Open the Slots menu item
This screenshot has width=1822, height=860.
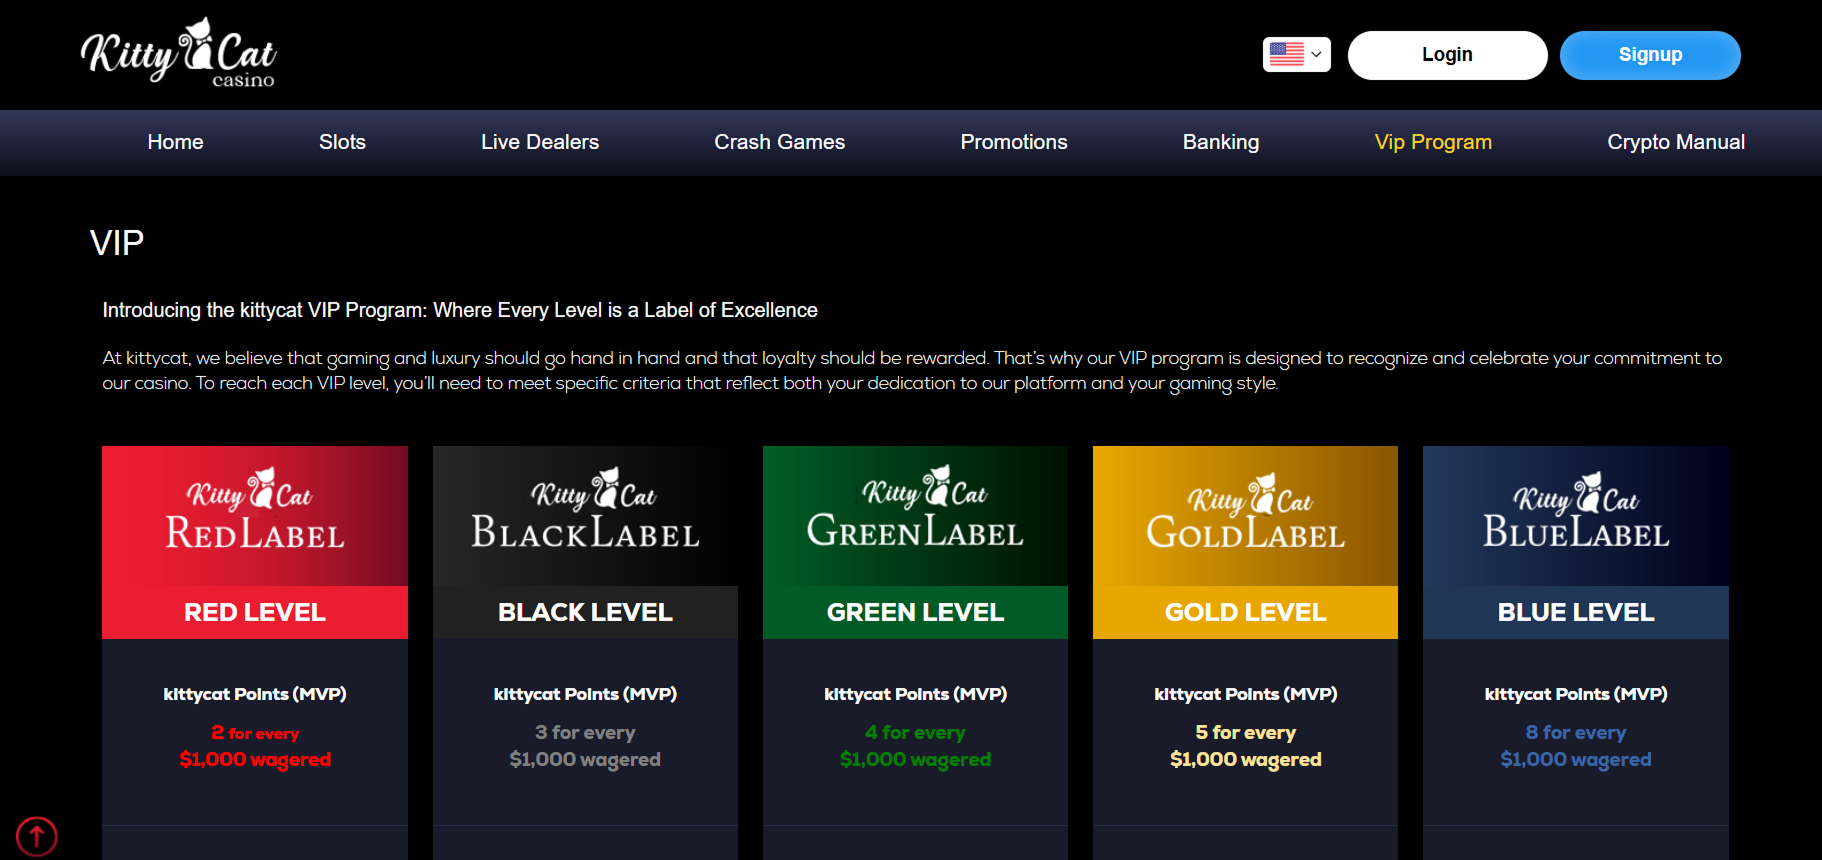(x=342, y=142)
